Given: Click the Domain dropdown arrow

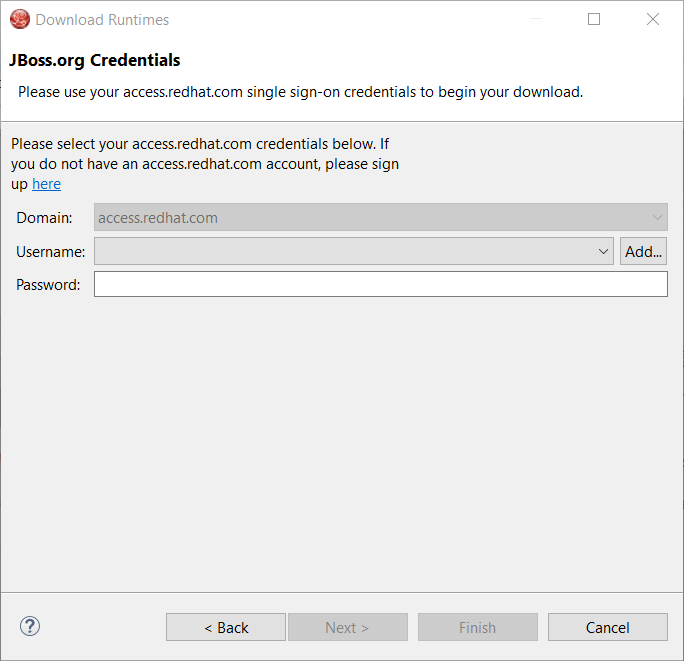Looking at the screenshot, I should pyautogui.click(x=657, y=217).
